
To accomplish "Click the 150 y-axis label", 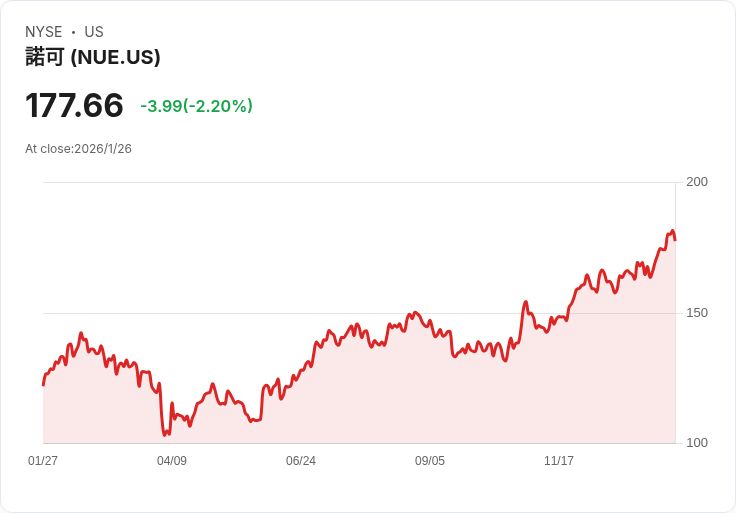I will point(697,313).
